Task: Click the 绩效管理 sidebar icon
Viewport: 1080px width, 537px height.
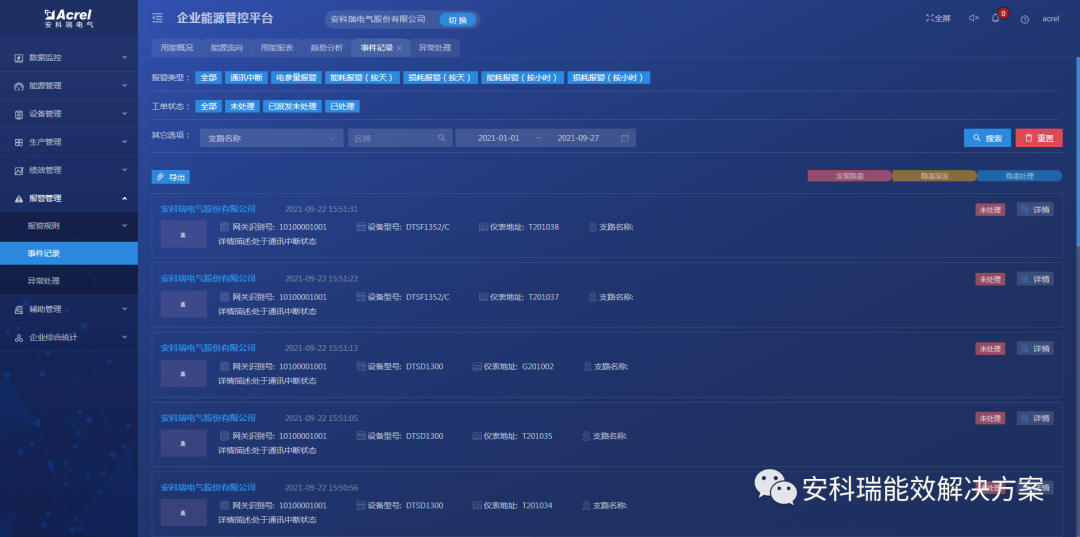Action: [19, 170]
